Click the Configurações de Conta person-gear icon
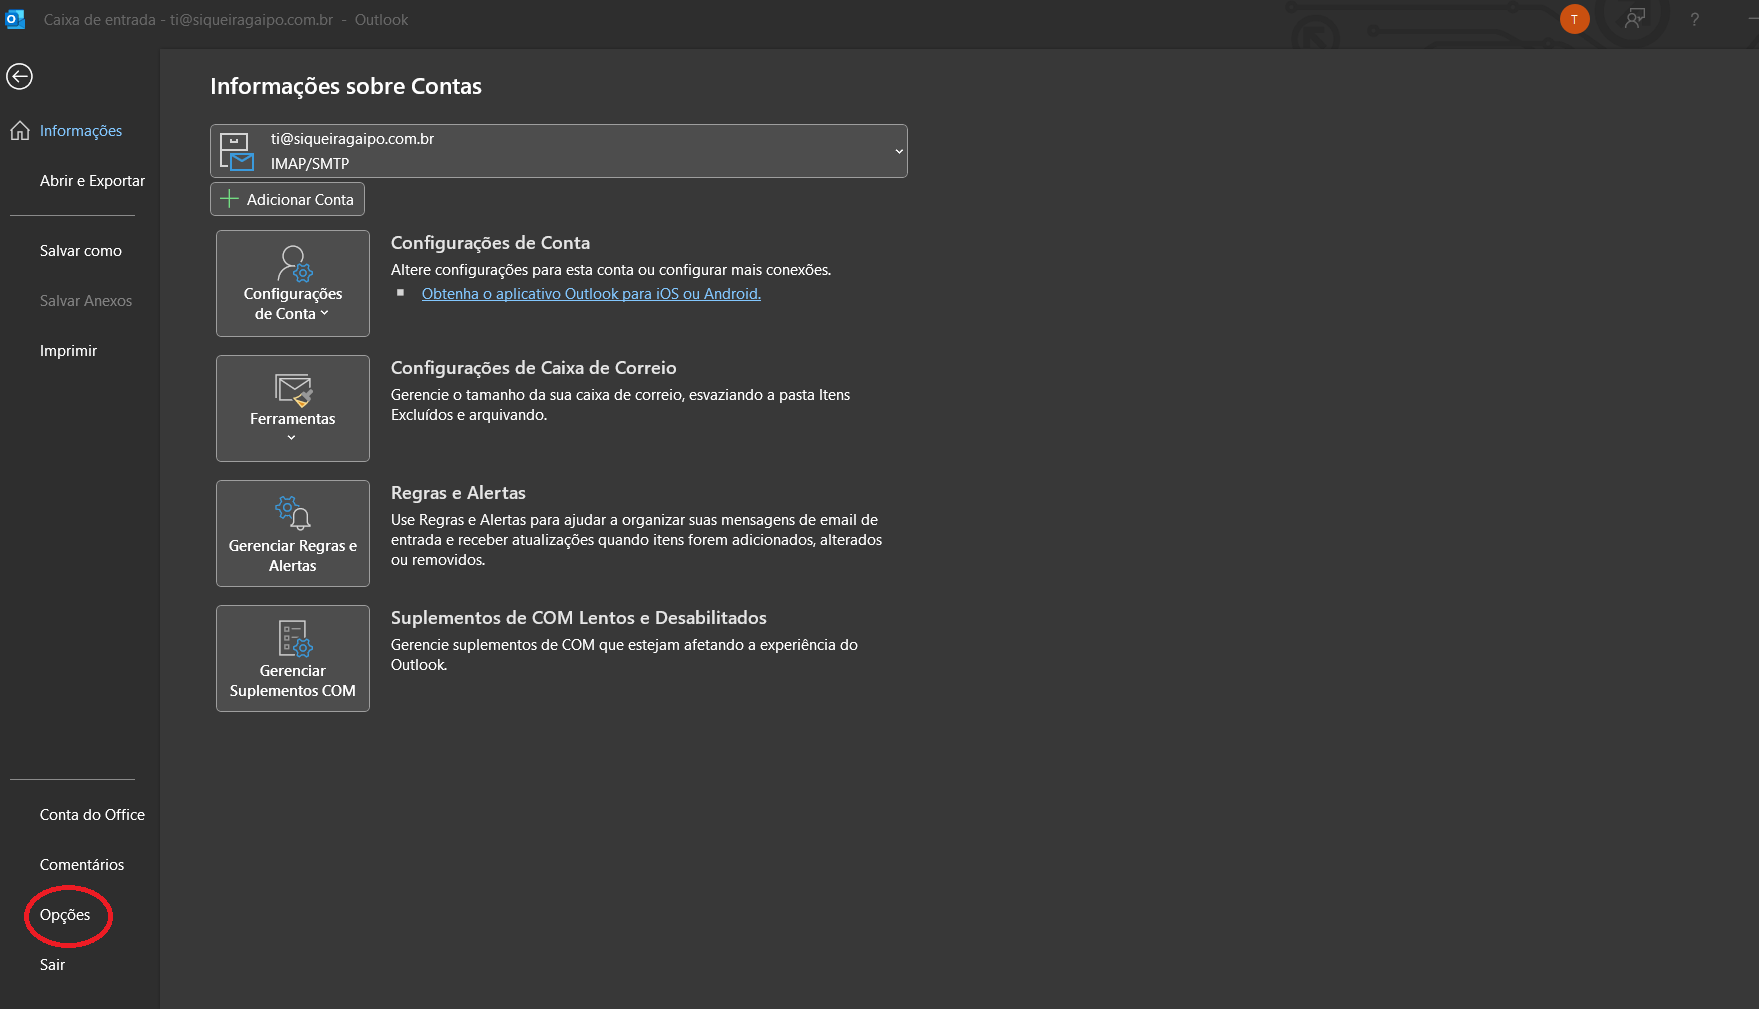The image size is (1759, 1009). (x=294, y=264)
